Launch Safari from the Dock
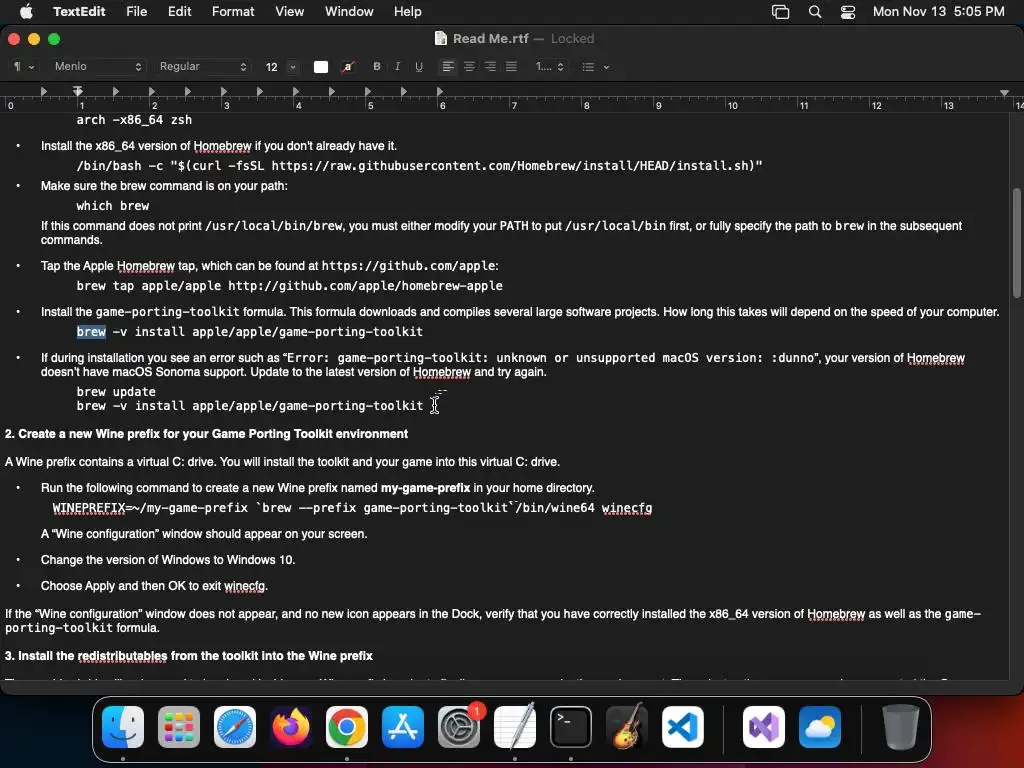The height and width of the screenshot is (768, 1024). (235, 727)
